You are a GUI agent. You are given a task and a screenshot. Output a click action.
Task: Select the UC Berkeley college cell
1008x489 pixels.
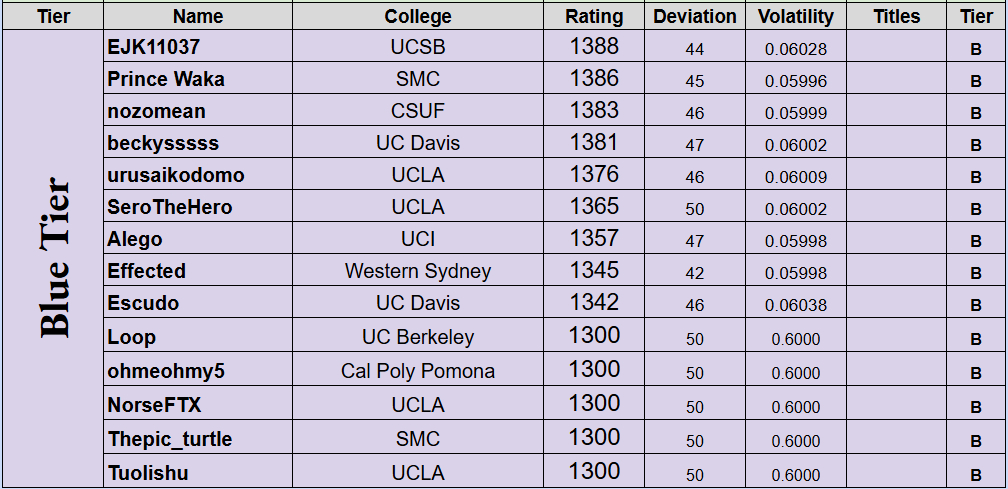tap(418, 337)
